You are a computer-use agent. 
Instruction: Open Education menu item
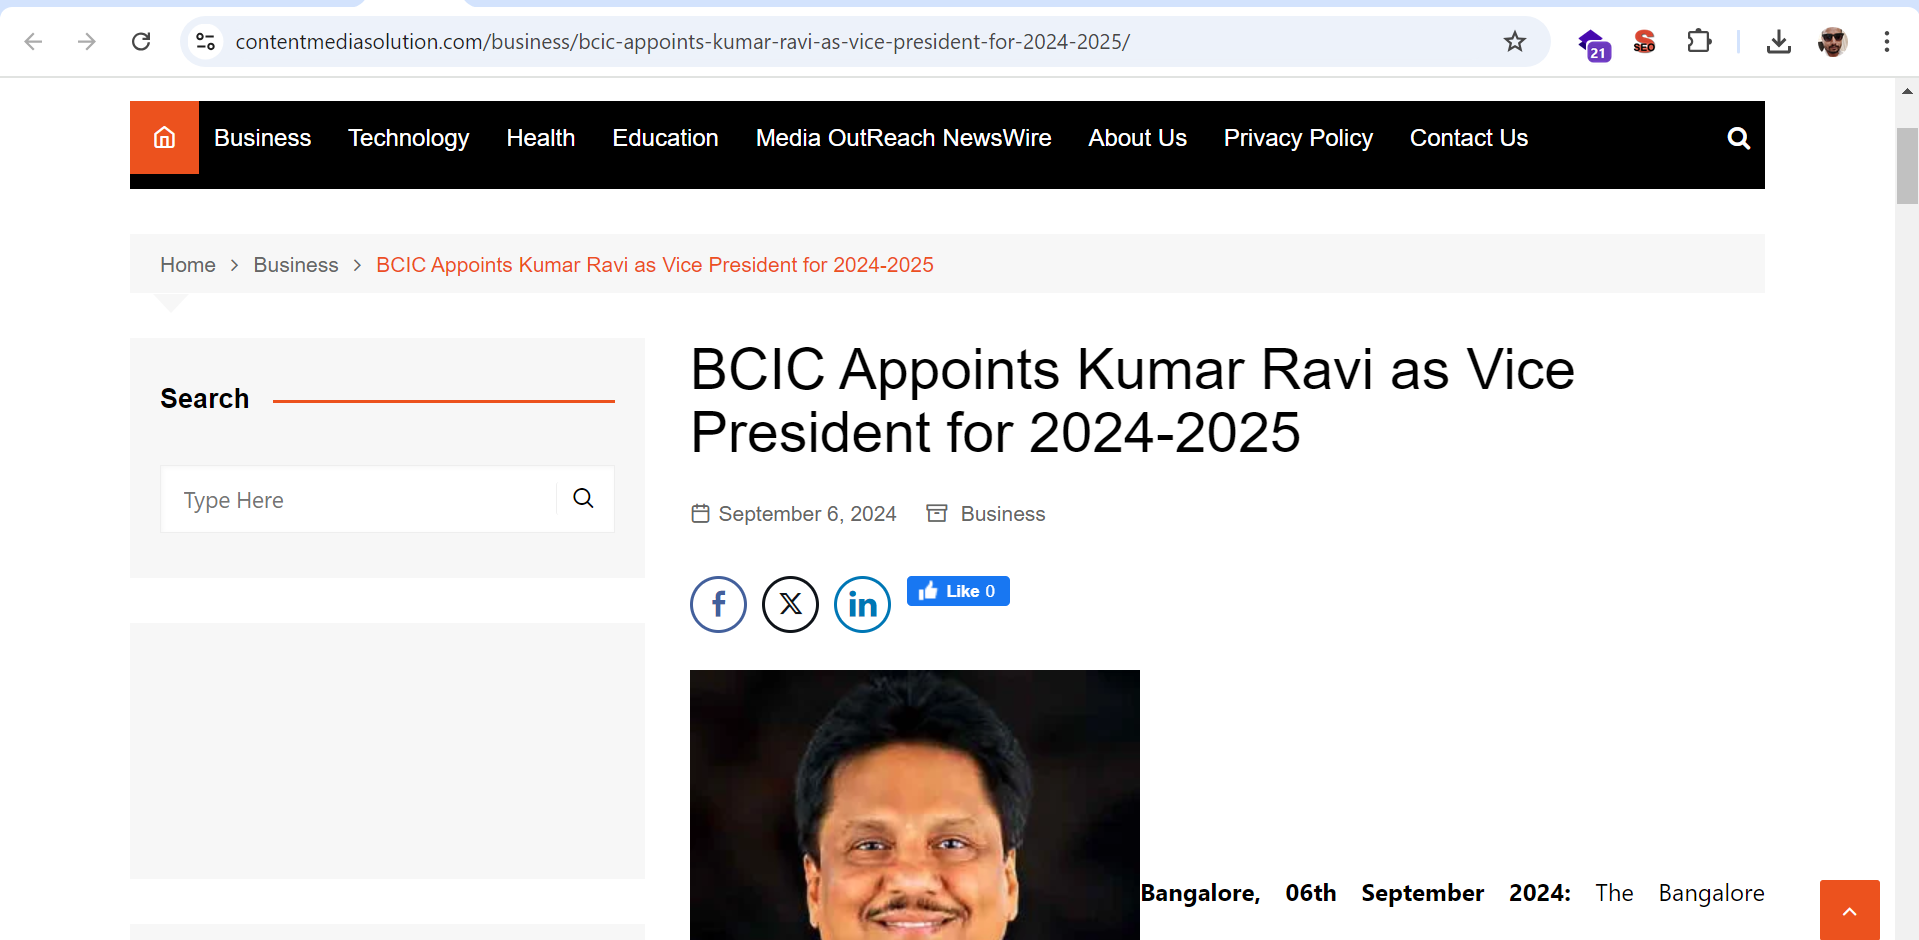point(665,138)
